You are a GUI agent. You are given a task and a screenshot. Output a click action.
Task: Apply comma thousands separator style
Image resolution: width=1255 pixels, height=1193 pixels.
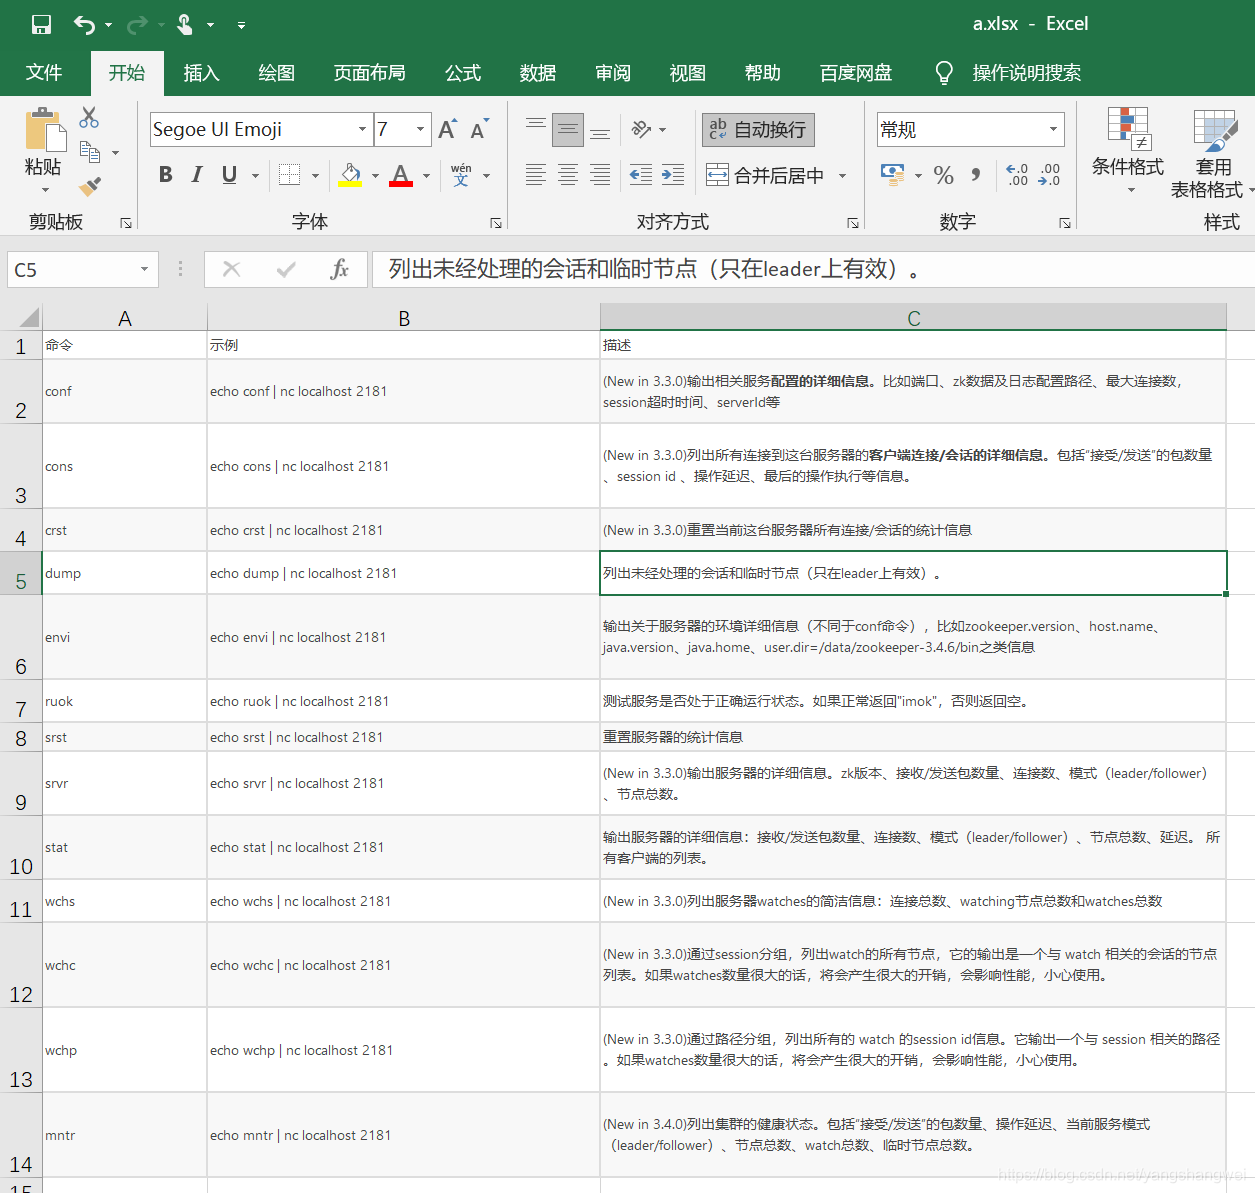tap(976, 175)
